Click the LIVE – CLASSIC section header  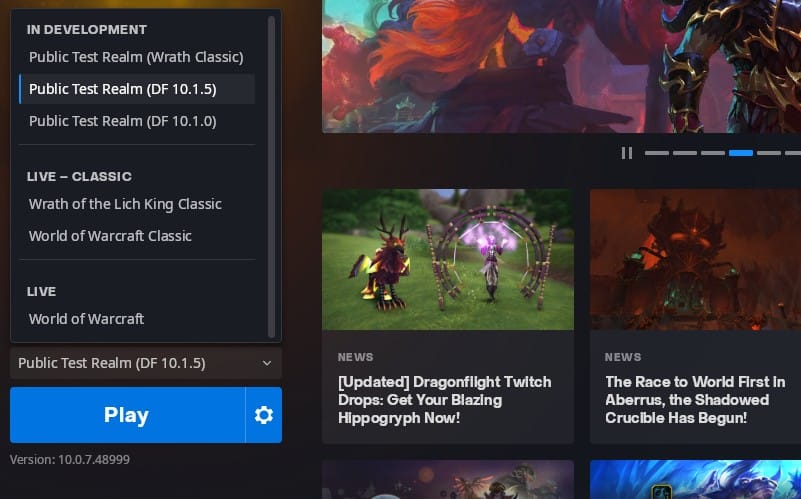click(x=79, y=176)
